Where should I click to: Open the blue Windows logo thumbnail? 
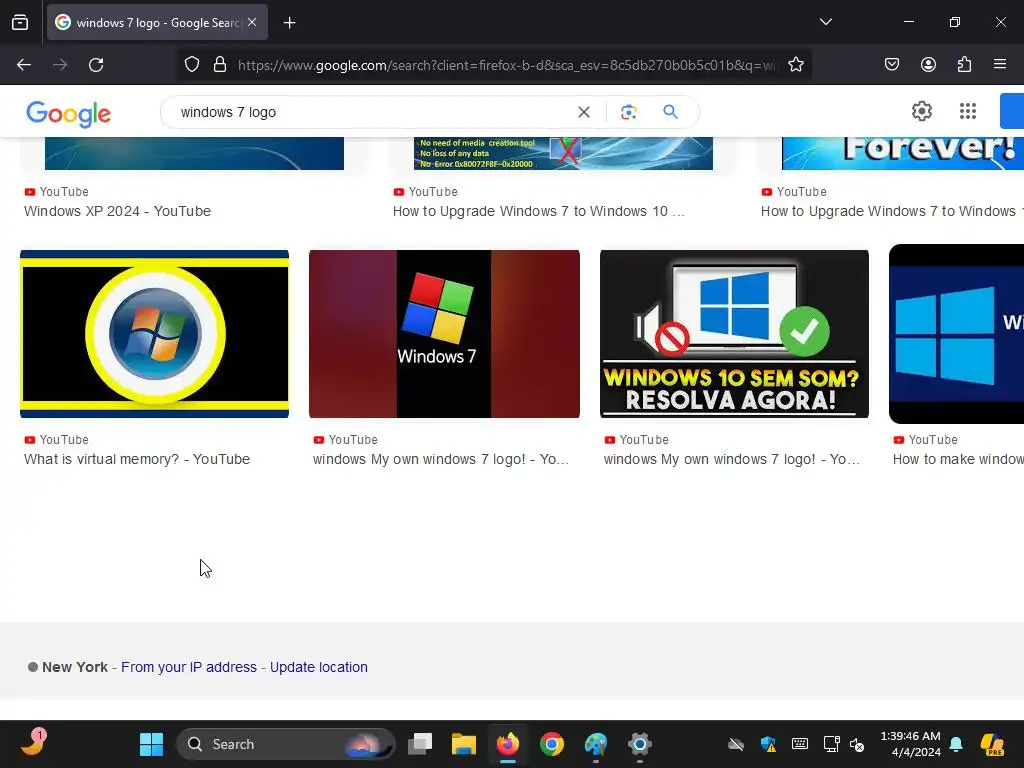click(x=956, y=334)
